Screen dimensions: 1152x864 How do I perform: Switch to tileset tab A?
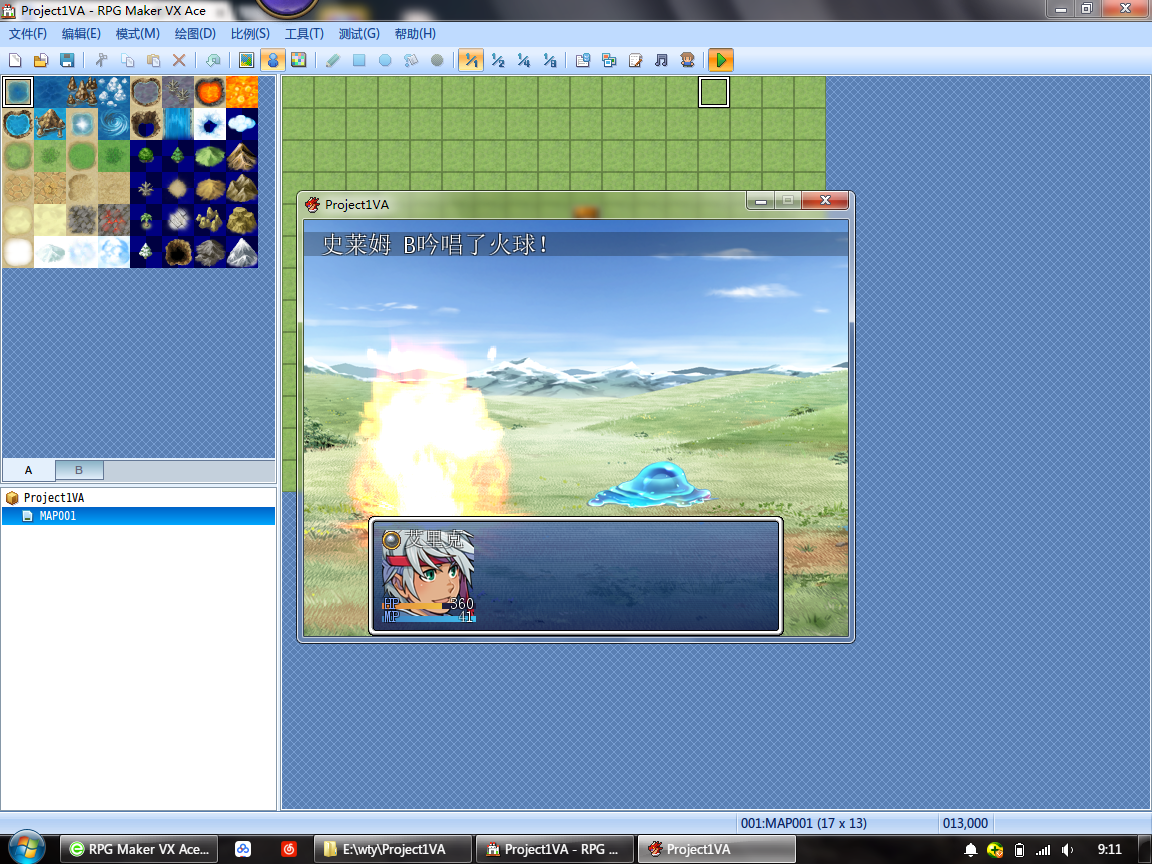point(29,470)
